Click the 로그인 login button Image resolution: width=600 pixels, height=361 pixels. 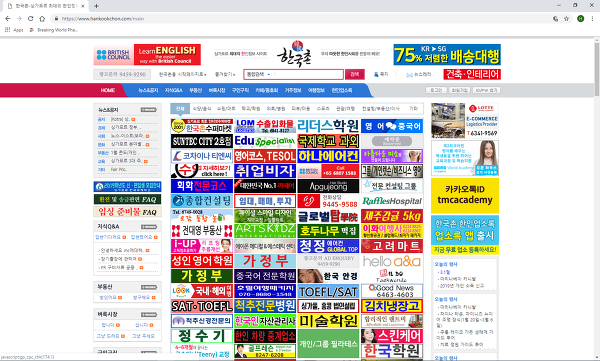click(436, 90)
